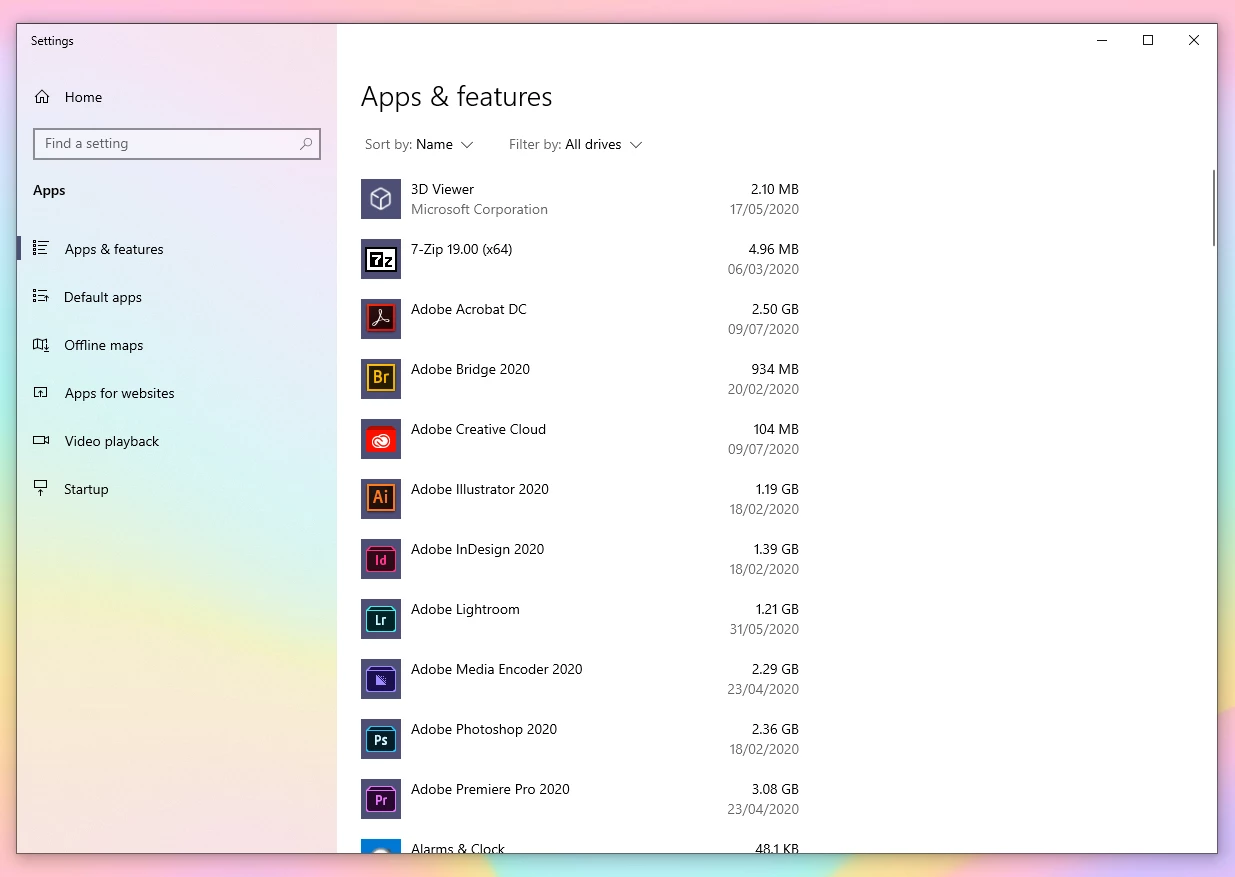Maximize the Settings window

click(x=1148, y=40)
